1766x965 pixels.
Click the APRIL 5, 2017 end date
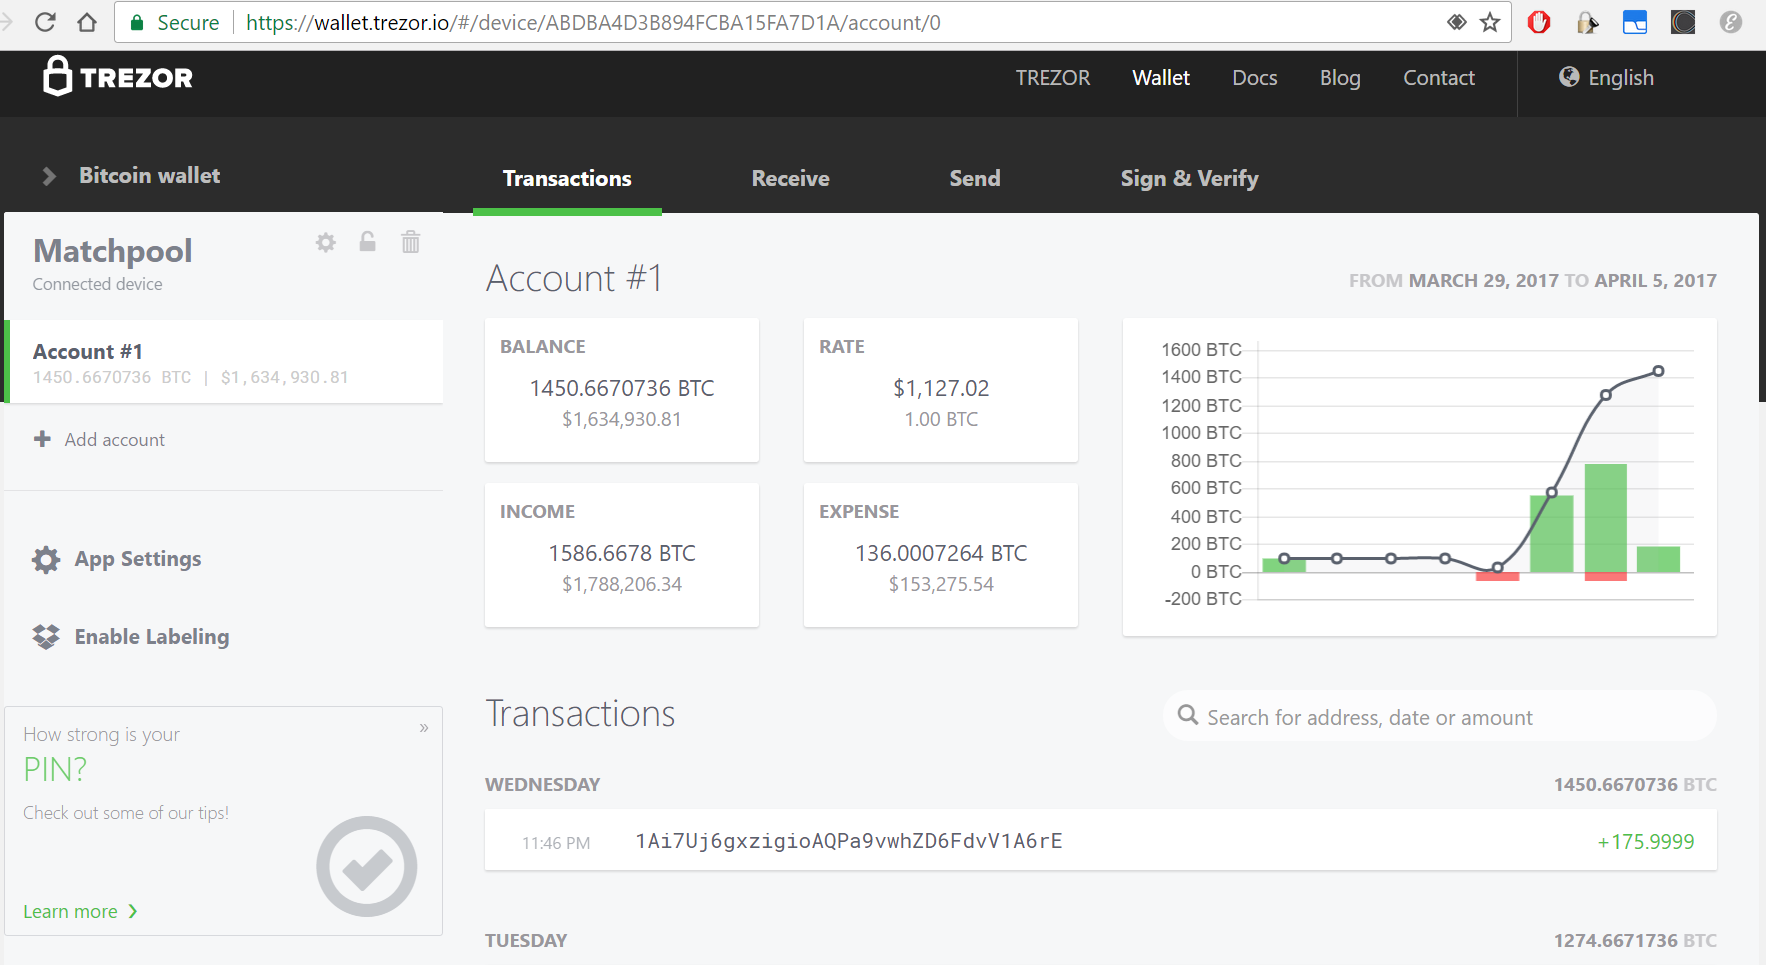[x=1656, y=281]
